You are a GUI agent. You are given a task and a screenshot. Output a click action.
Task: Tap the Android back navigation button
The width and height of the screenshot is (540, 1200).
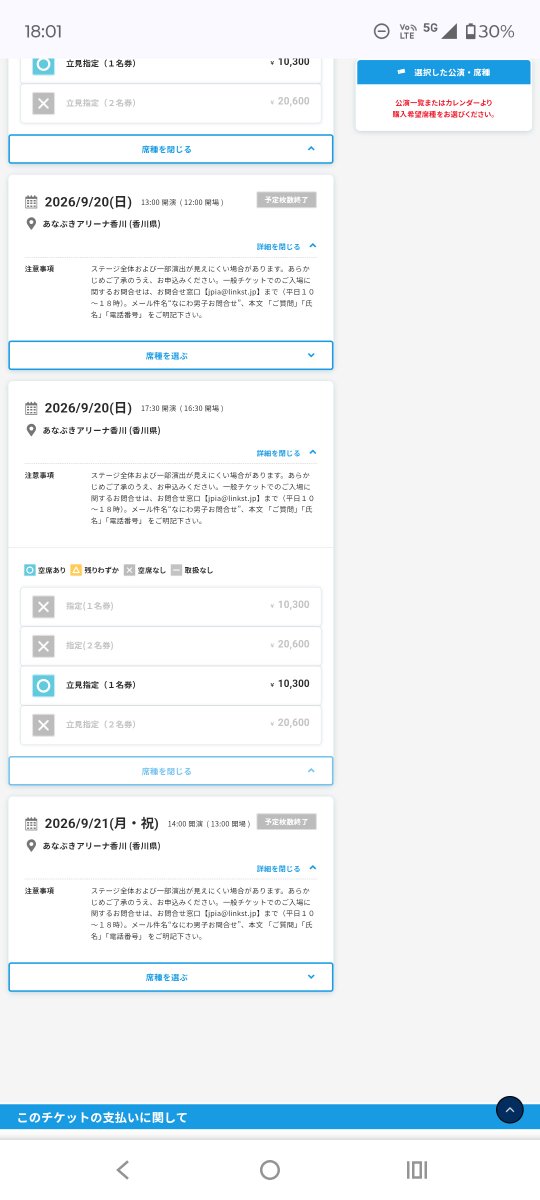point(122,1170)
